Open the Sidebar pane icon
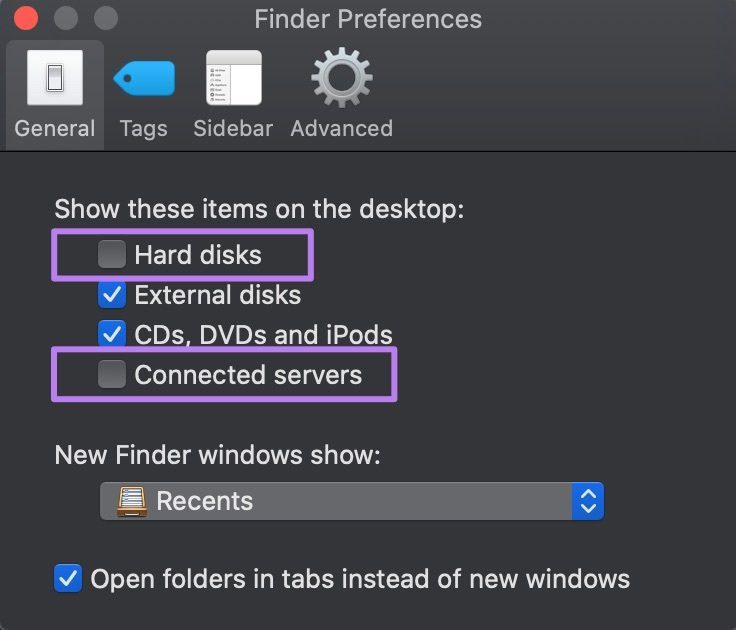736x630 pixels. click(x=234, y=78)
